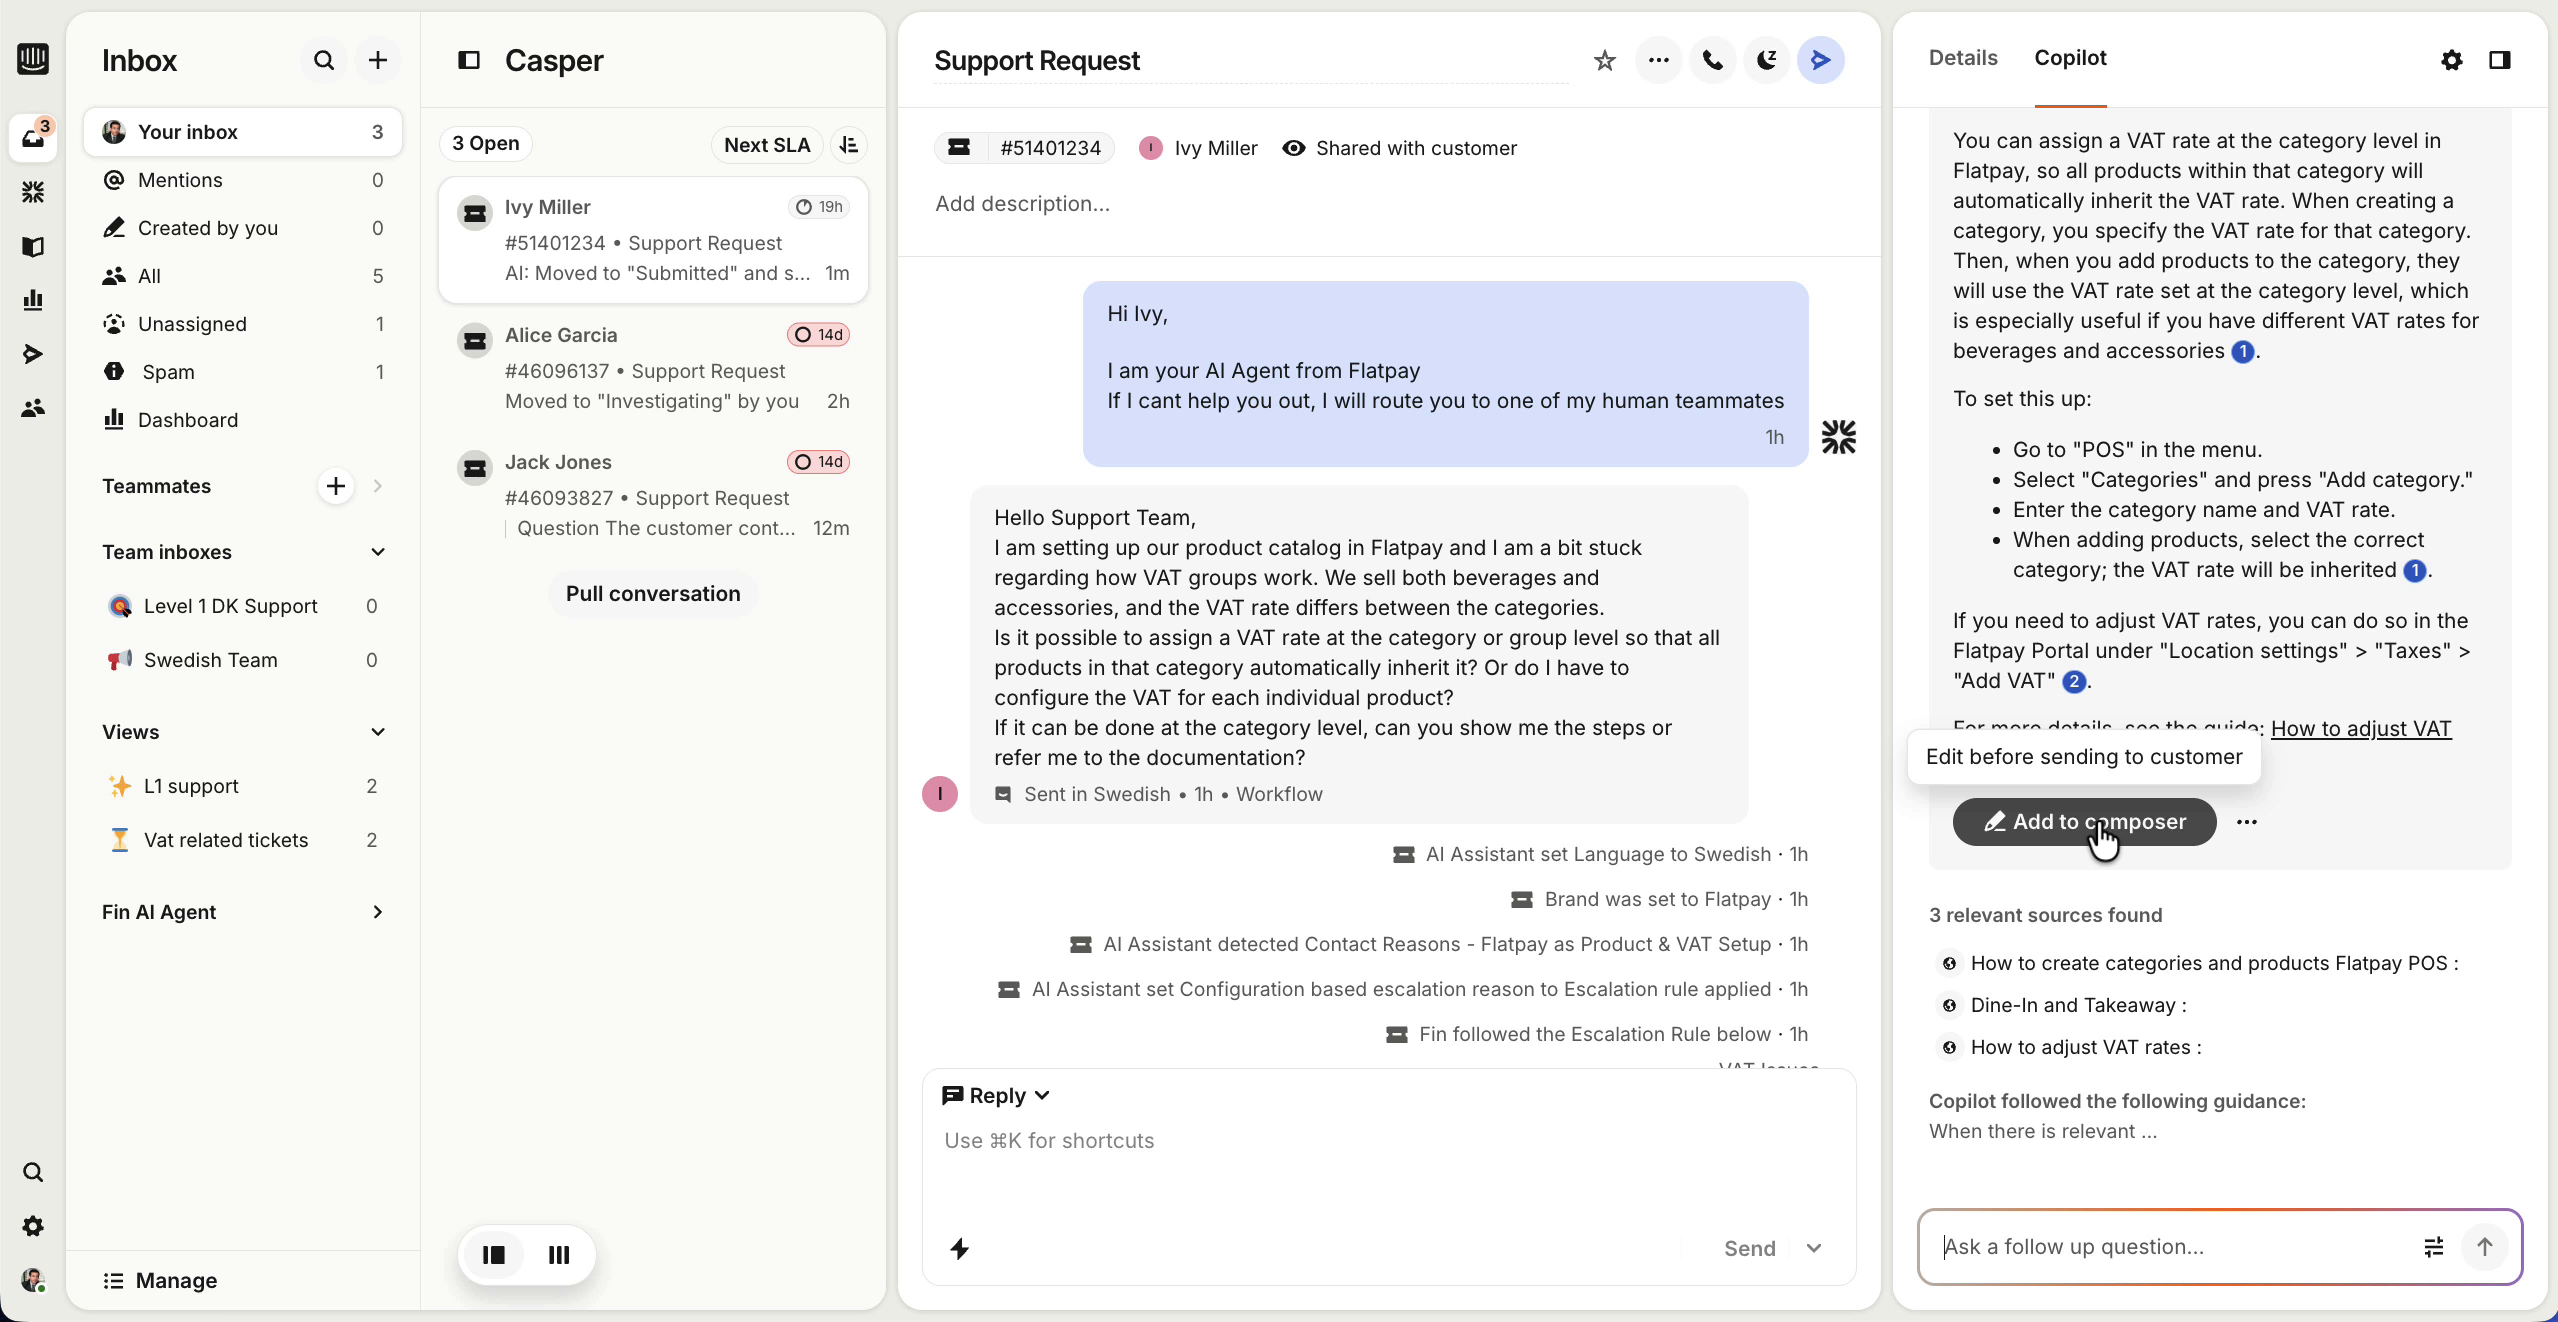Open the conversation more options menu

1657,60
